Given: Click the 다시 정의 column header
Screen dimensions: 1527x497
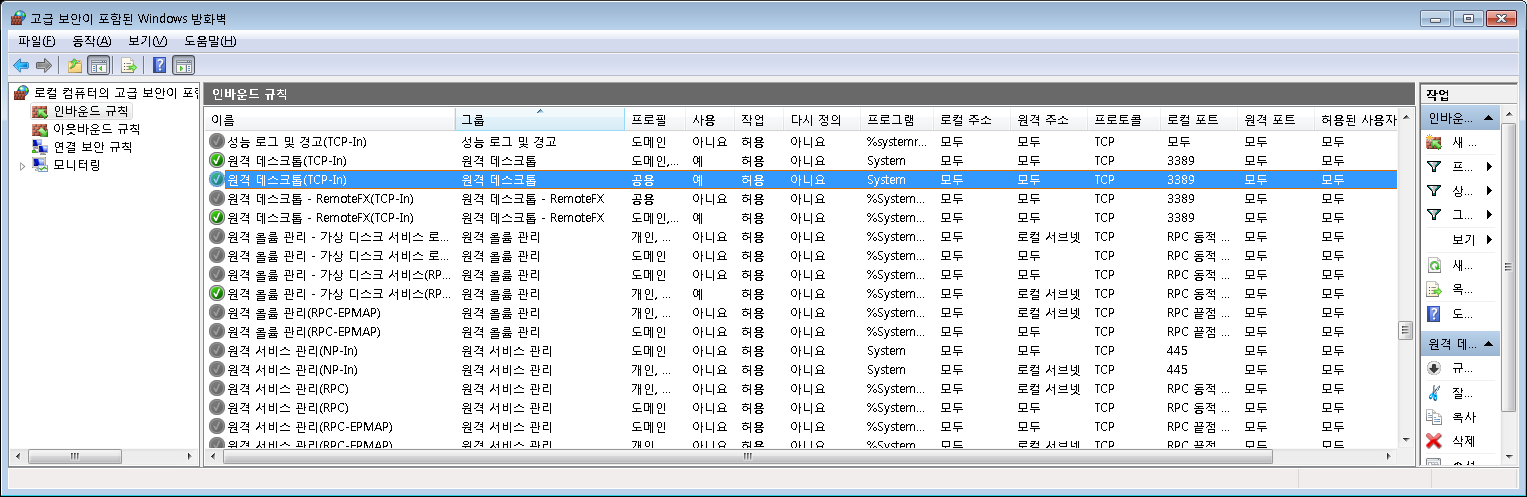Looking at the screenshot, I should coord(821,120).
